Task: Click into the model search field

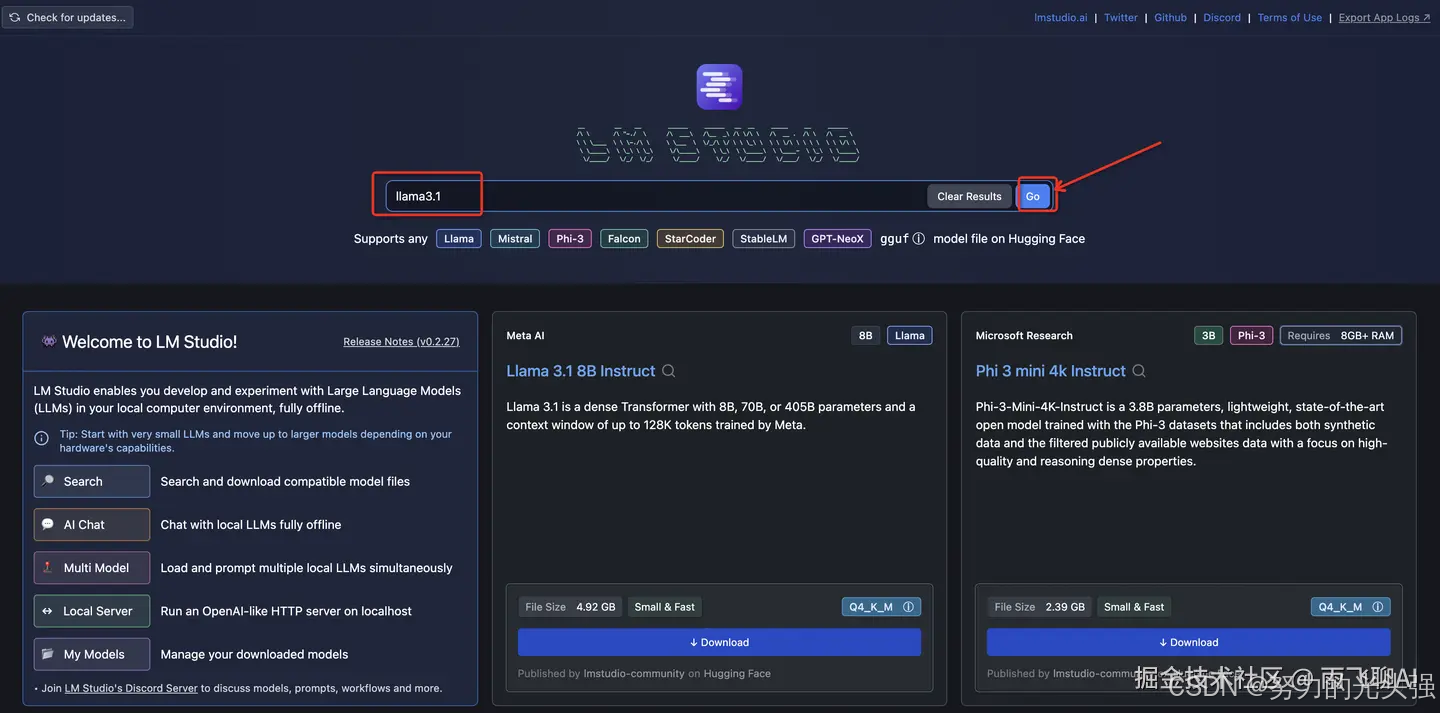Action: point(655,196)
